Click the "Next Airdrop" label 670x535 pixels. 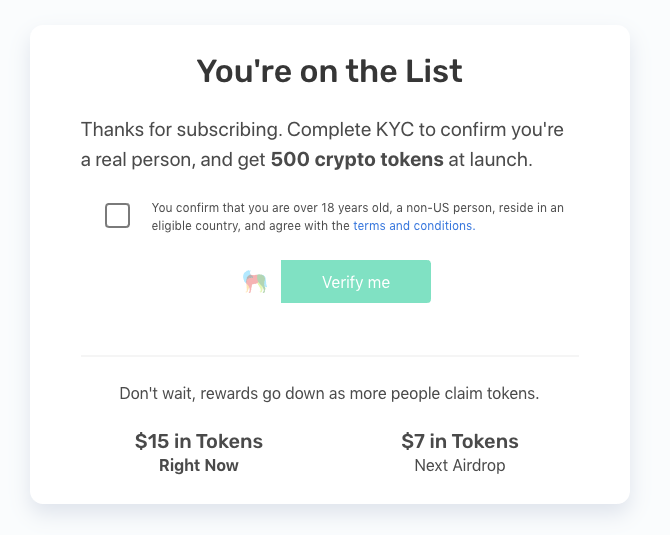(460, 465)
